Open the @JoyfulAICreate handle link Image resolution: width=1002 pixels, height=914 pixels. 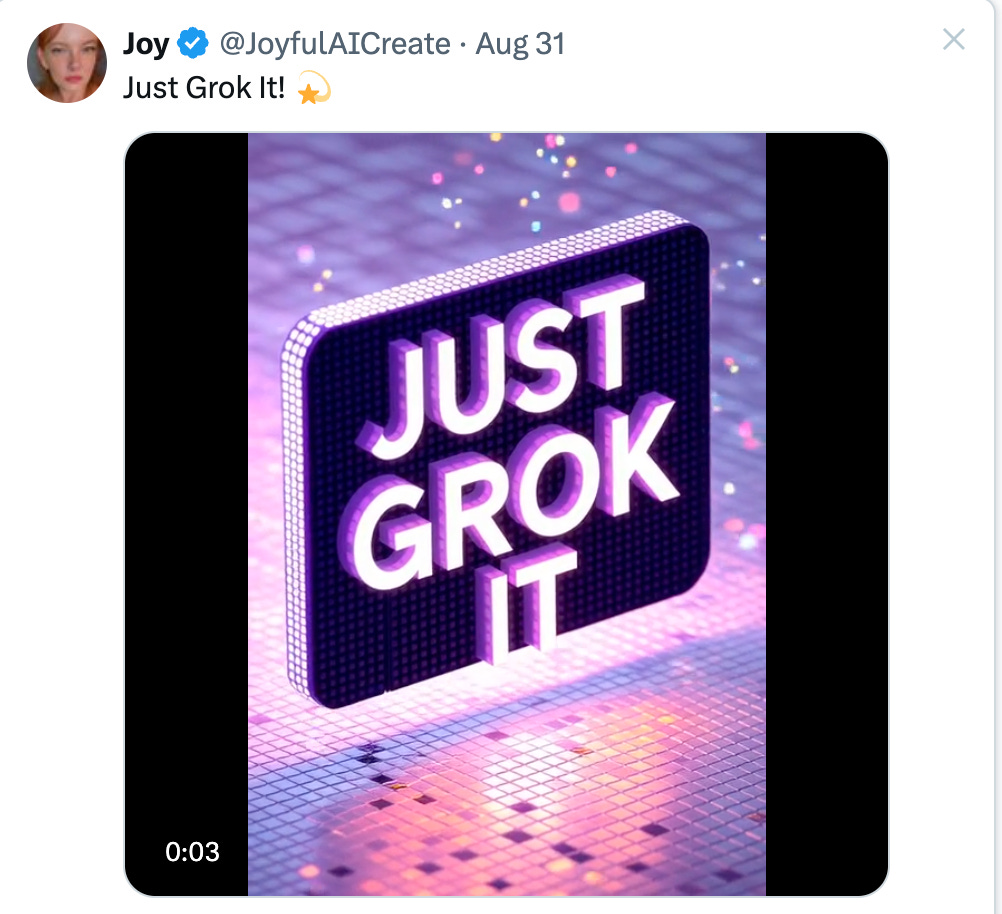point(335,44)
